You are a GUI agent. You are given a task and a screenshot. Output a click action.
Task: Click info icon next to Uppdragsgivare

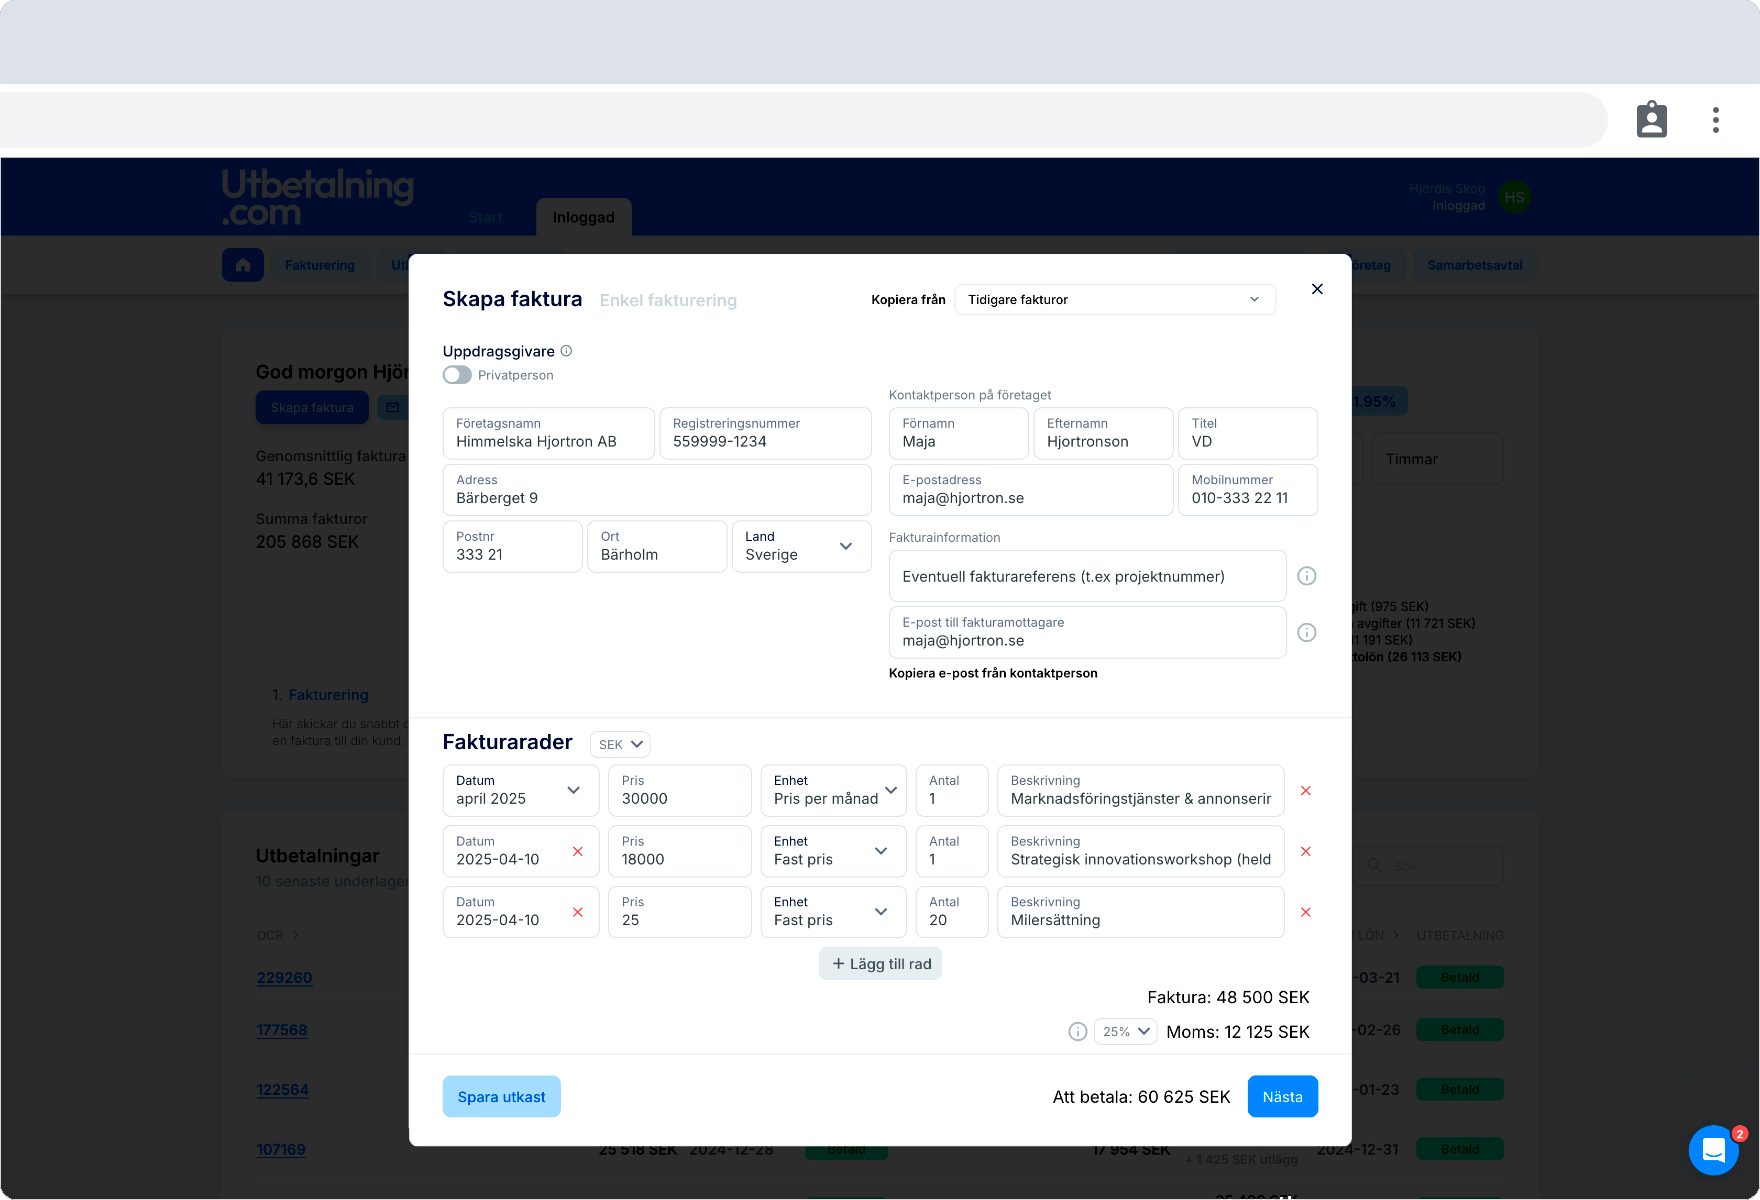click(566, 351)
